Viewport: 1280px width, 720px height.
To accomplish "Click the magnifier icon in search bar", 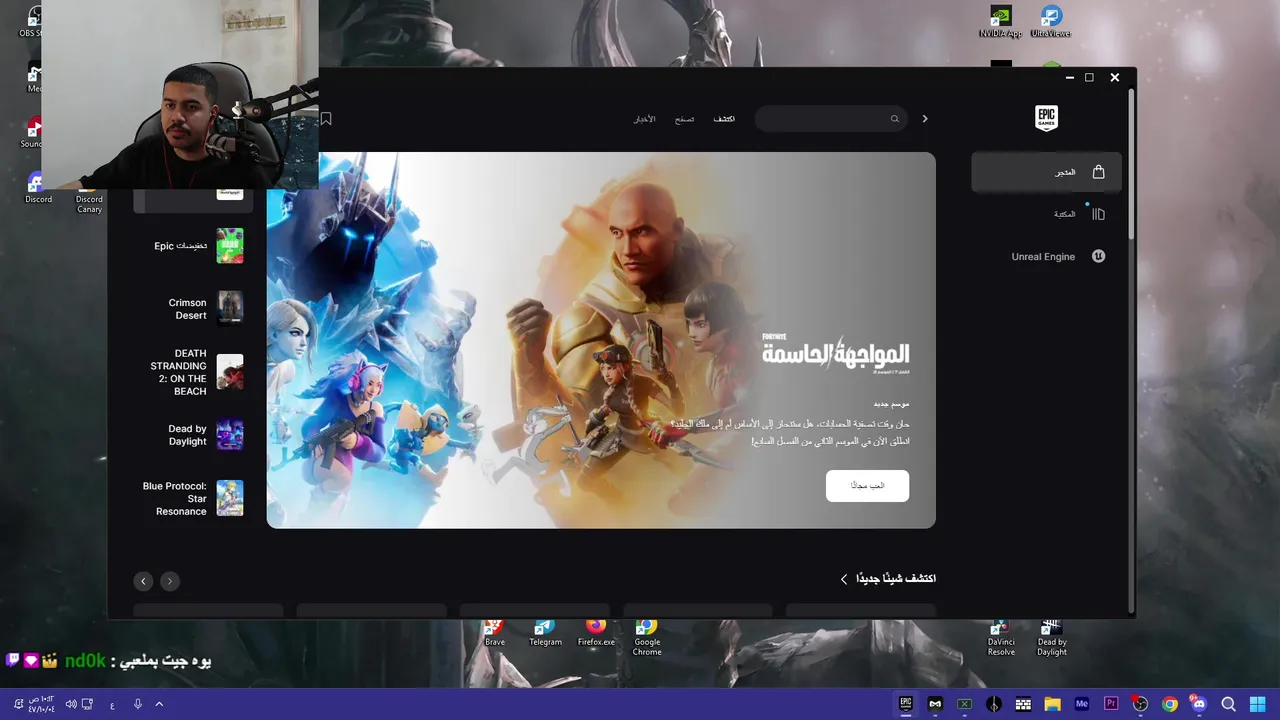I will pyautogui.click(x=895, y=119).
